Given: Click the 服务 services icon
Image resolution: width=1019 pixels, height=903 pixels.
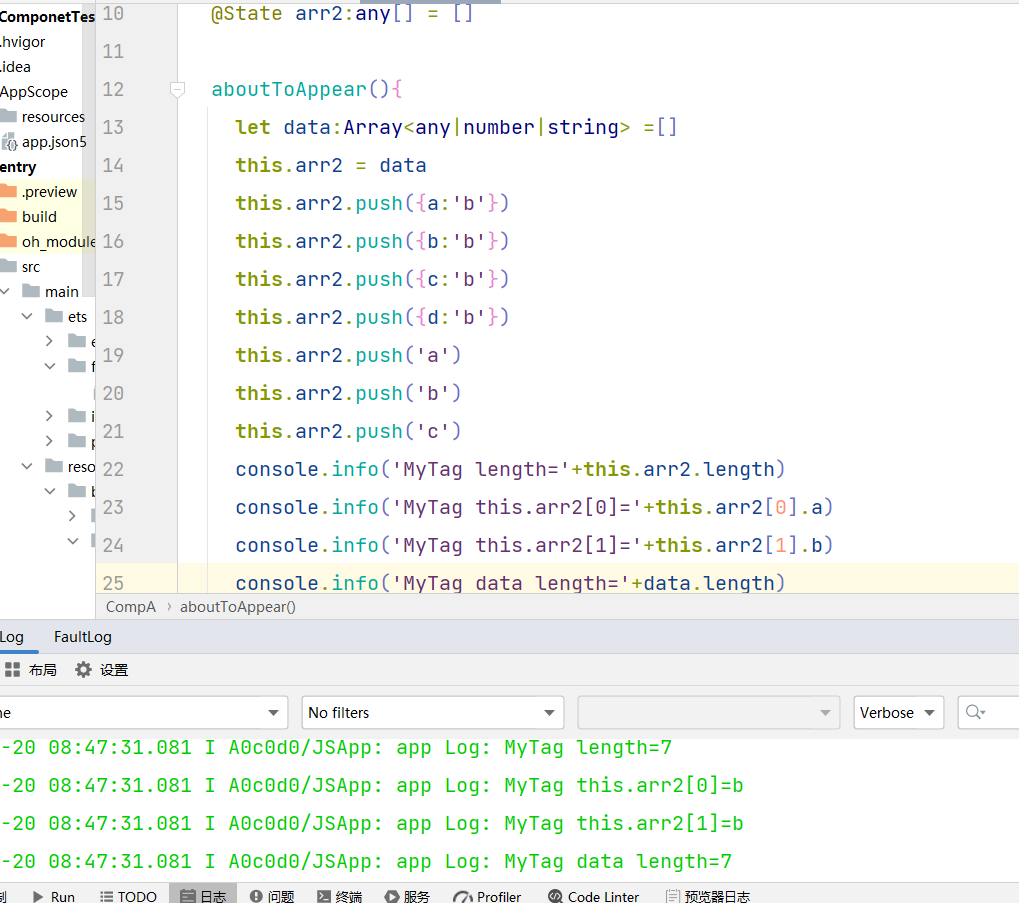Looking at the screenshot, I should coord(391,897).
